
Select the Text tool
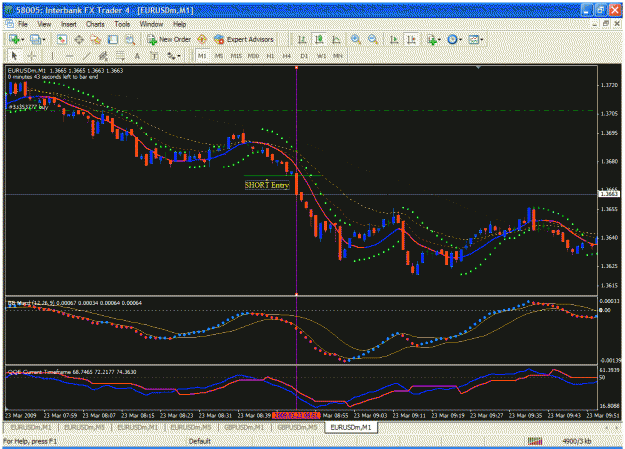[x=137, y=56]
